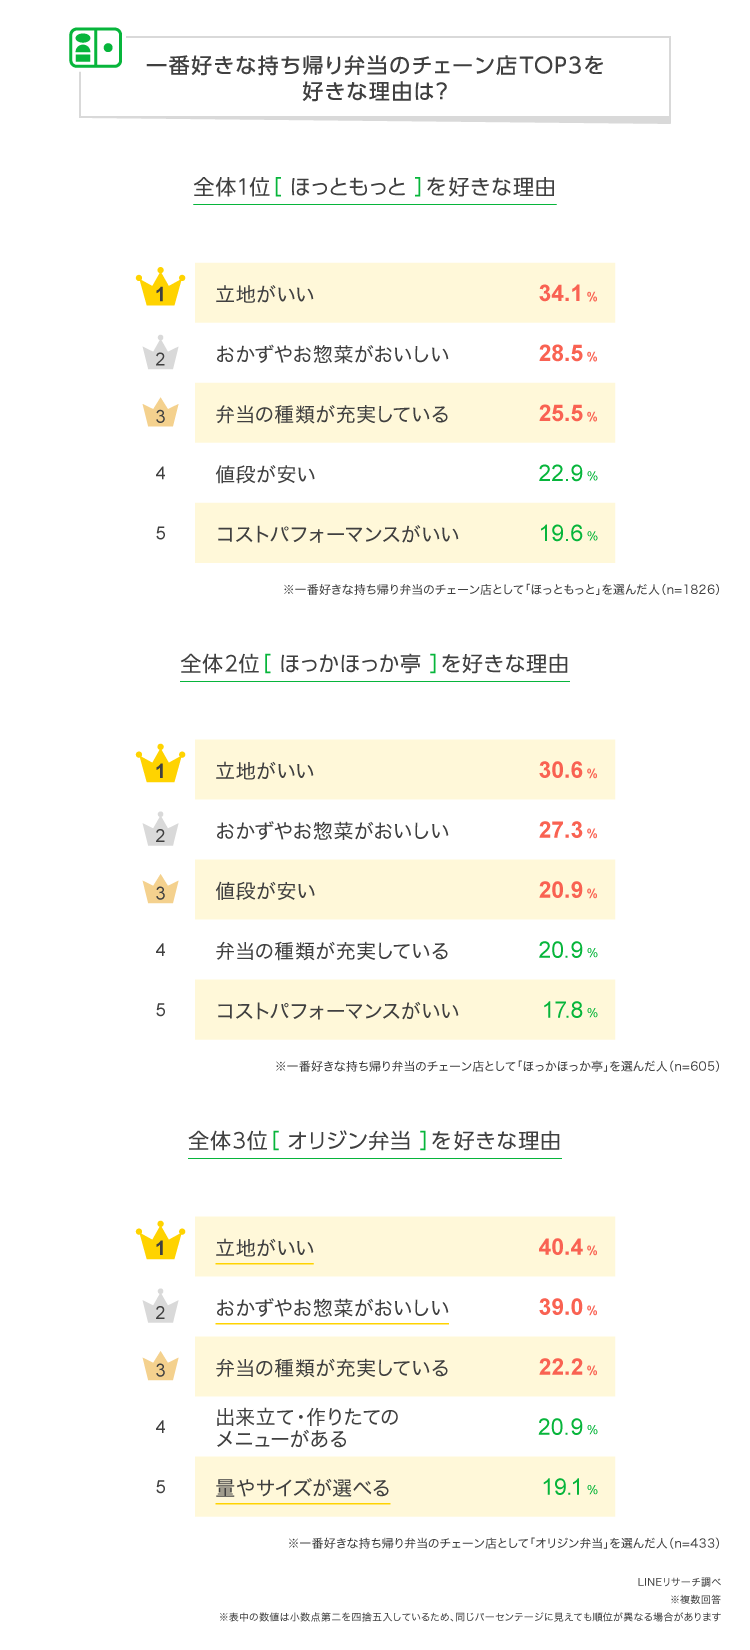Viewport: 750px width, 1650px height.
Task: Open the underlined 量やサイズが選べる text
Action: (302, 1488)
